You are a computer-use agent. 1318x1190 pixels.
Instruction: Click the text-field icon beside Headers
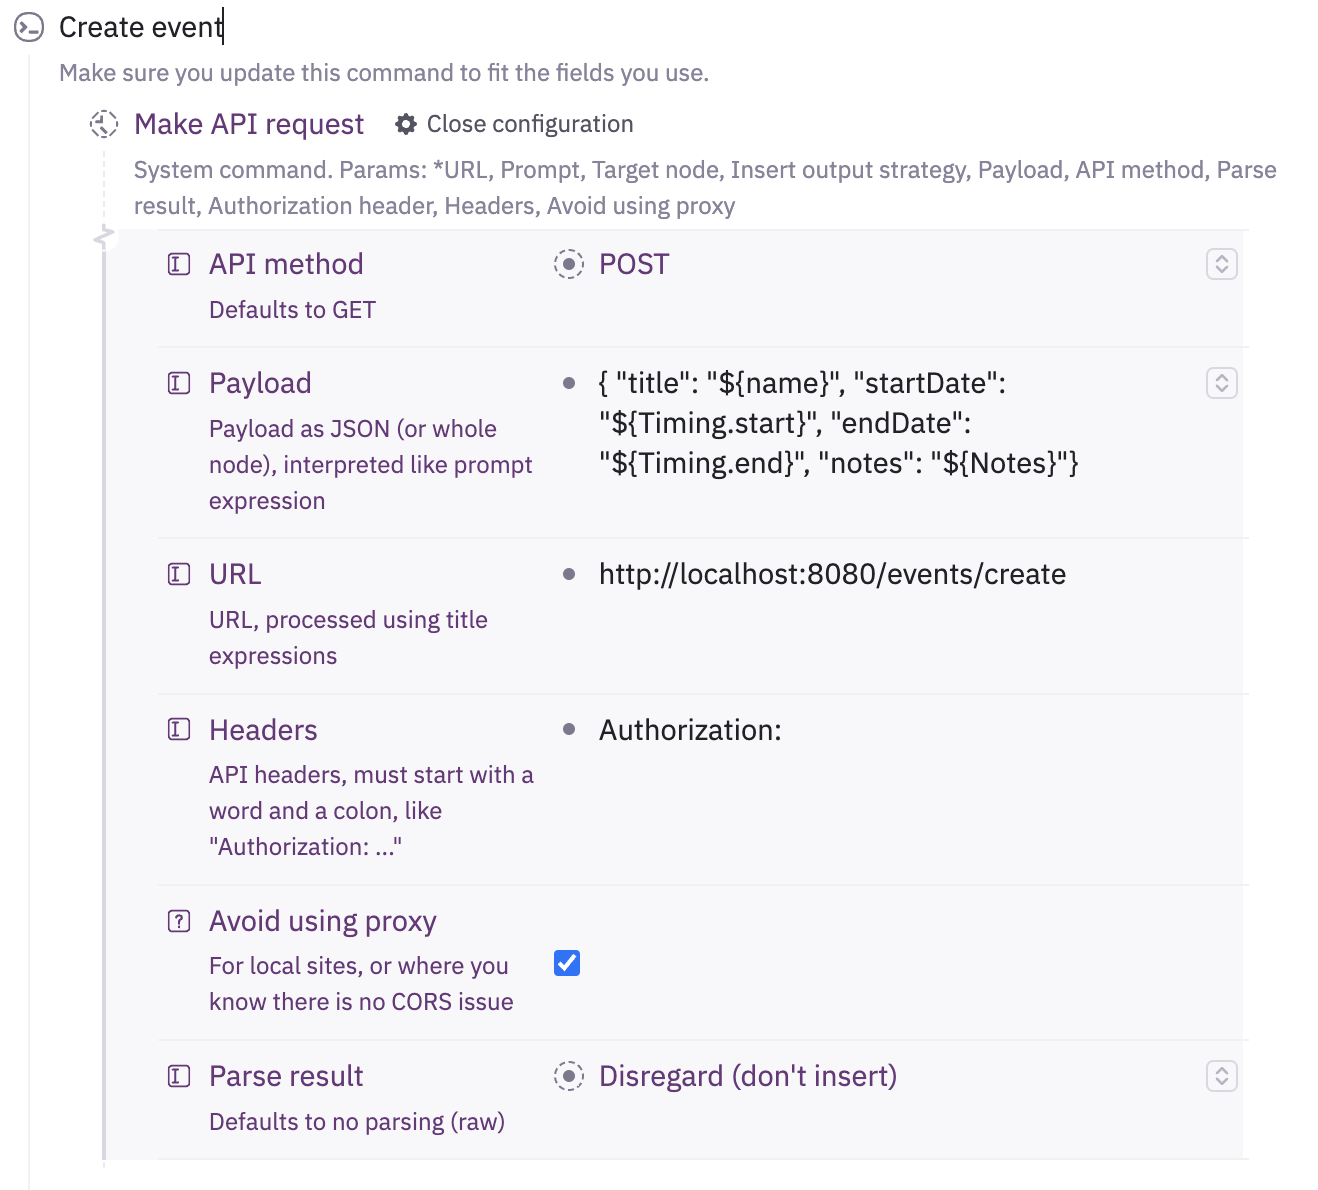[x=179, y=729]
